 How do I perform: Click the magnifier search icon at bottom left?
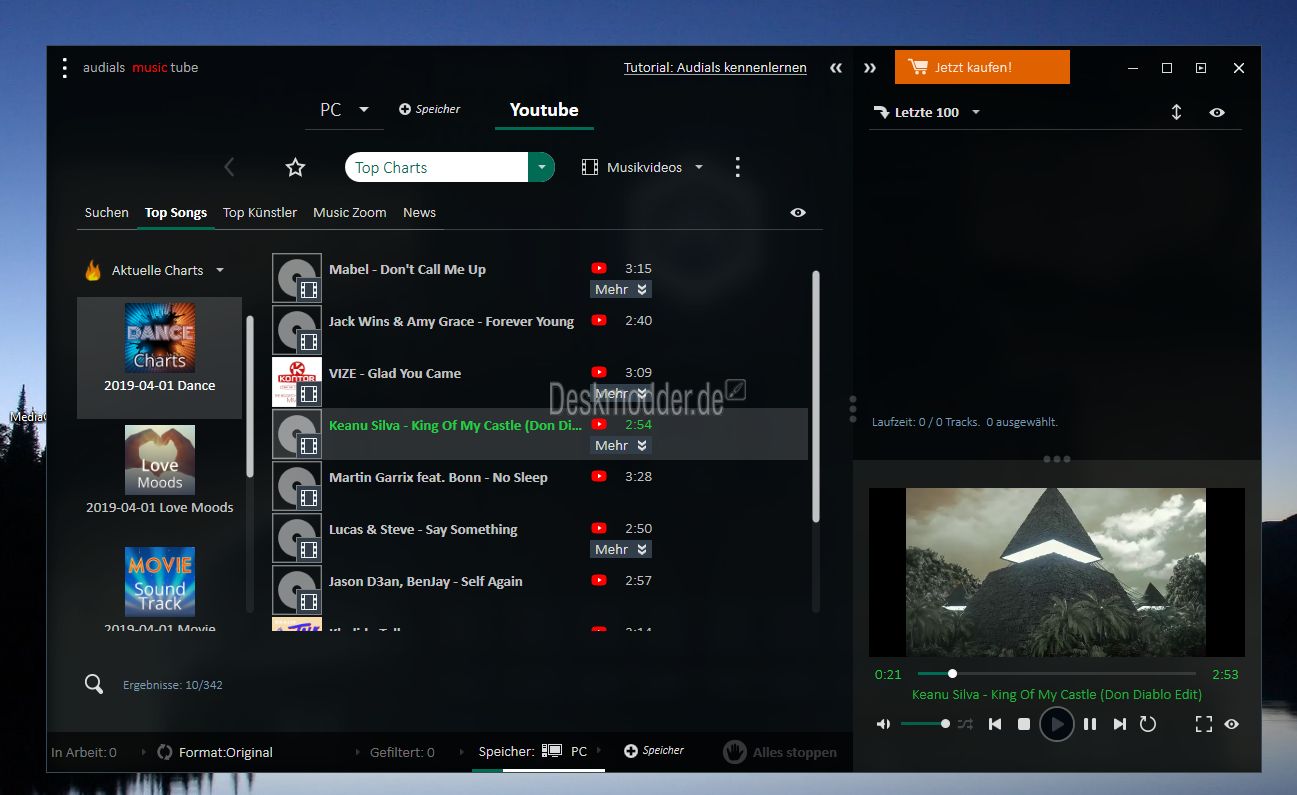tap(94, 684)
